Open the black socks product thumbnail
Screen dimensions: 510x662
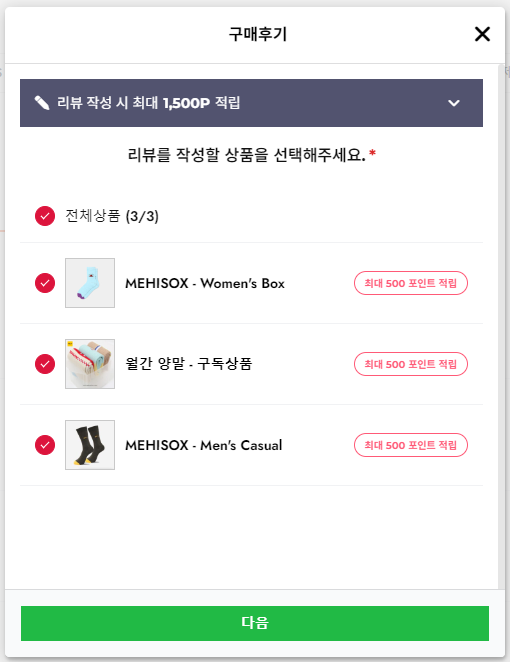coord(90,445)
